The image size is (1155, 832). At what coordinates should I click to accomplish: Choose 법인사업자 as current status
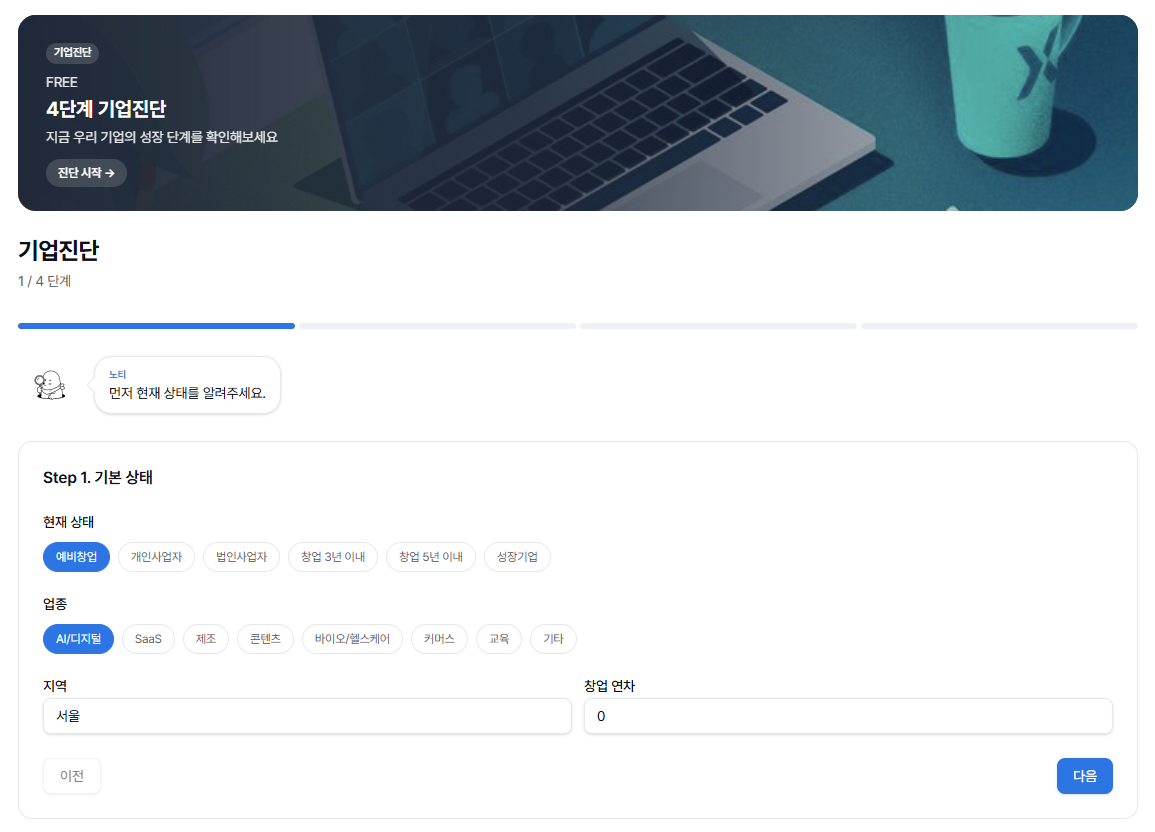point(242,557)
